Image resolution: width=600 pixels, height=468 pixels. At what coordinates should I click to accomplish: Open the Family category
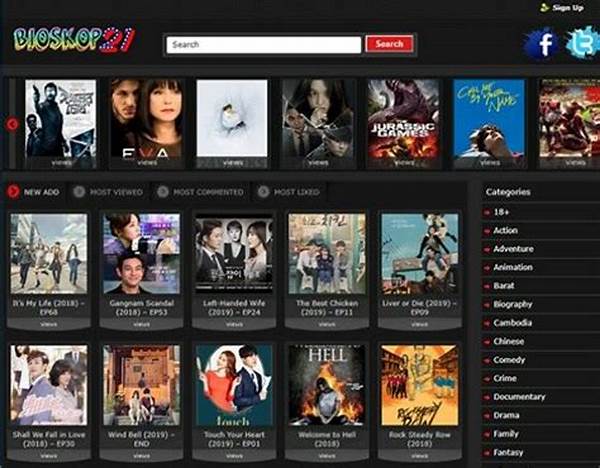(x=506, y=434)
